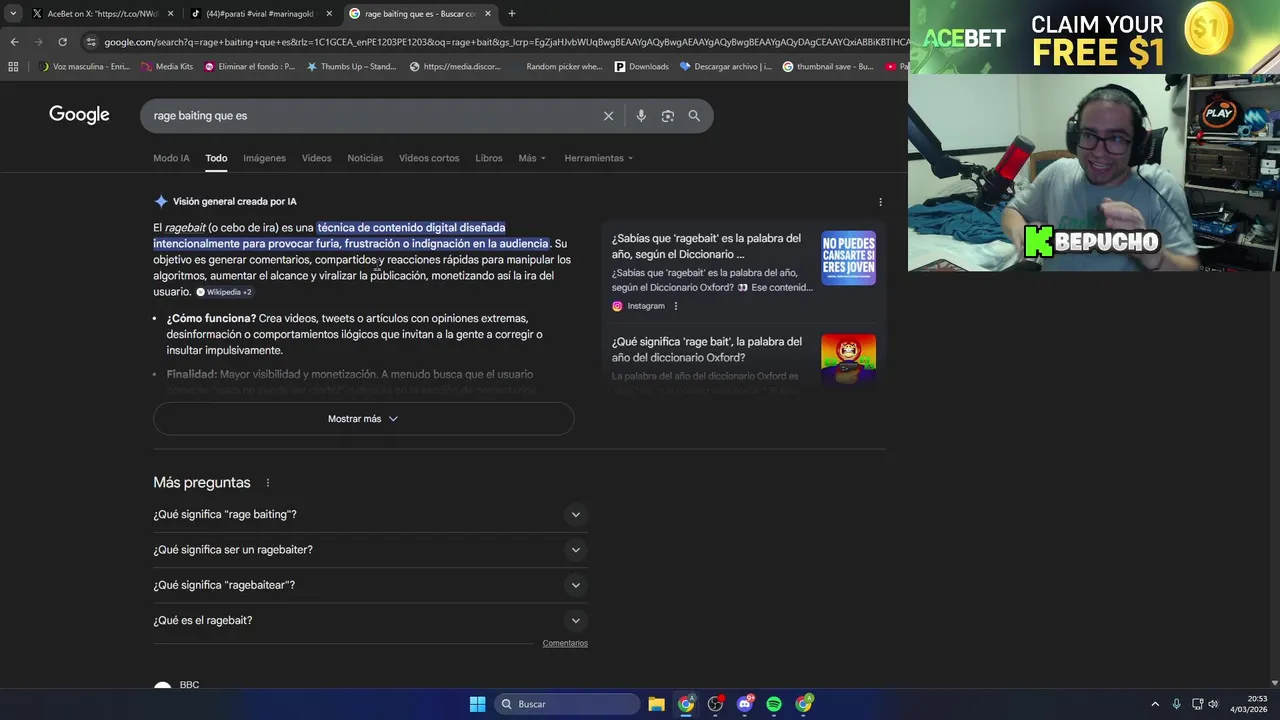Expand '¿Qué es el ragebait?' question

(370, 620)
